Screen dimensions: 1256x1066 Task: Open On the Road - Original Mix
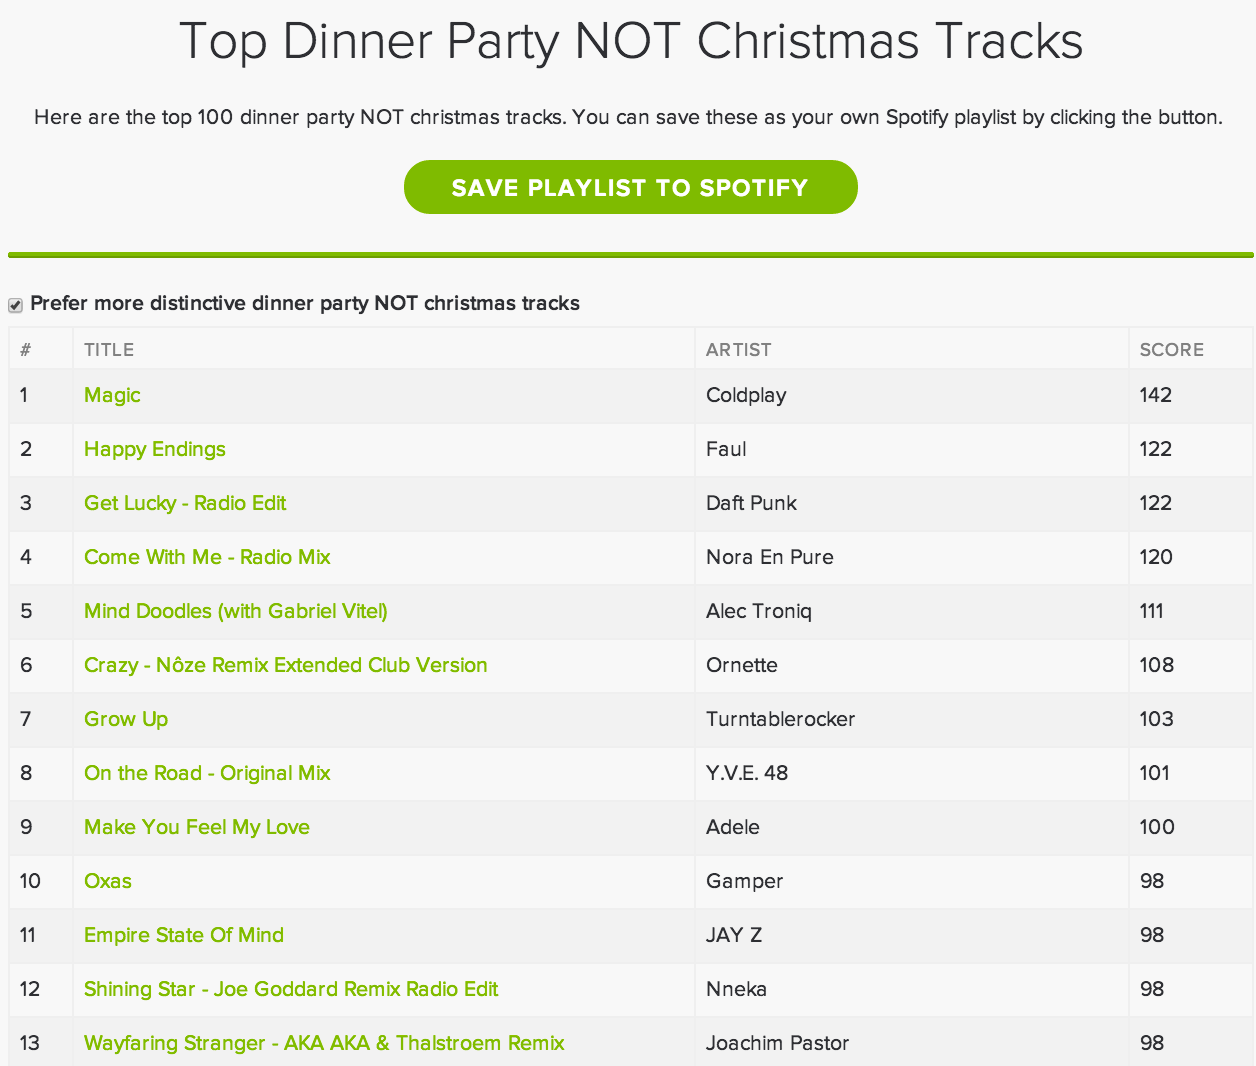[x=207, y=773]
